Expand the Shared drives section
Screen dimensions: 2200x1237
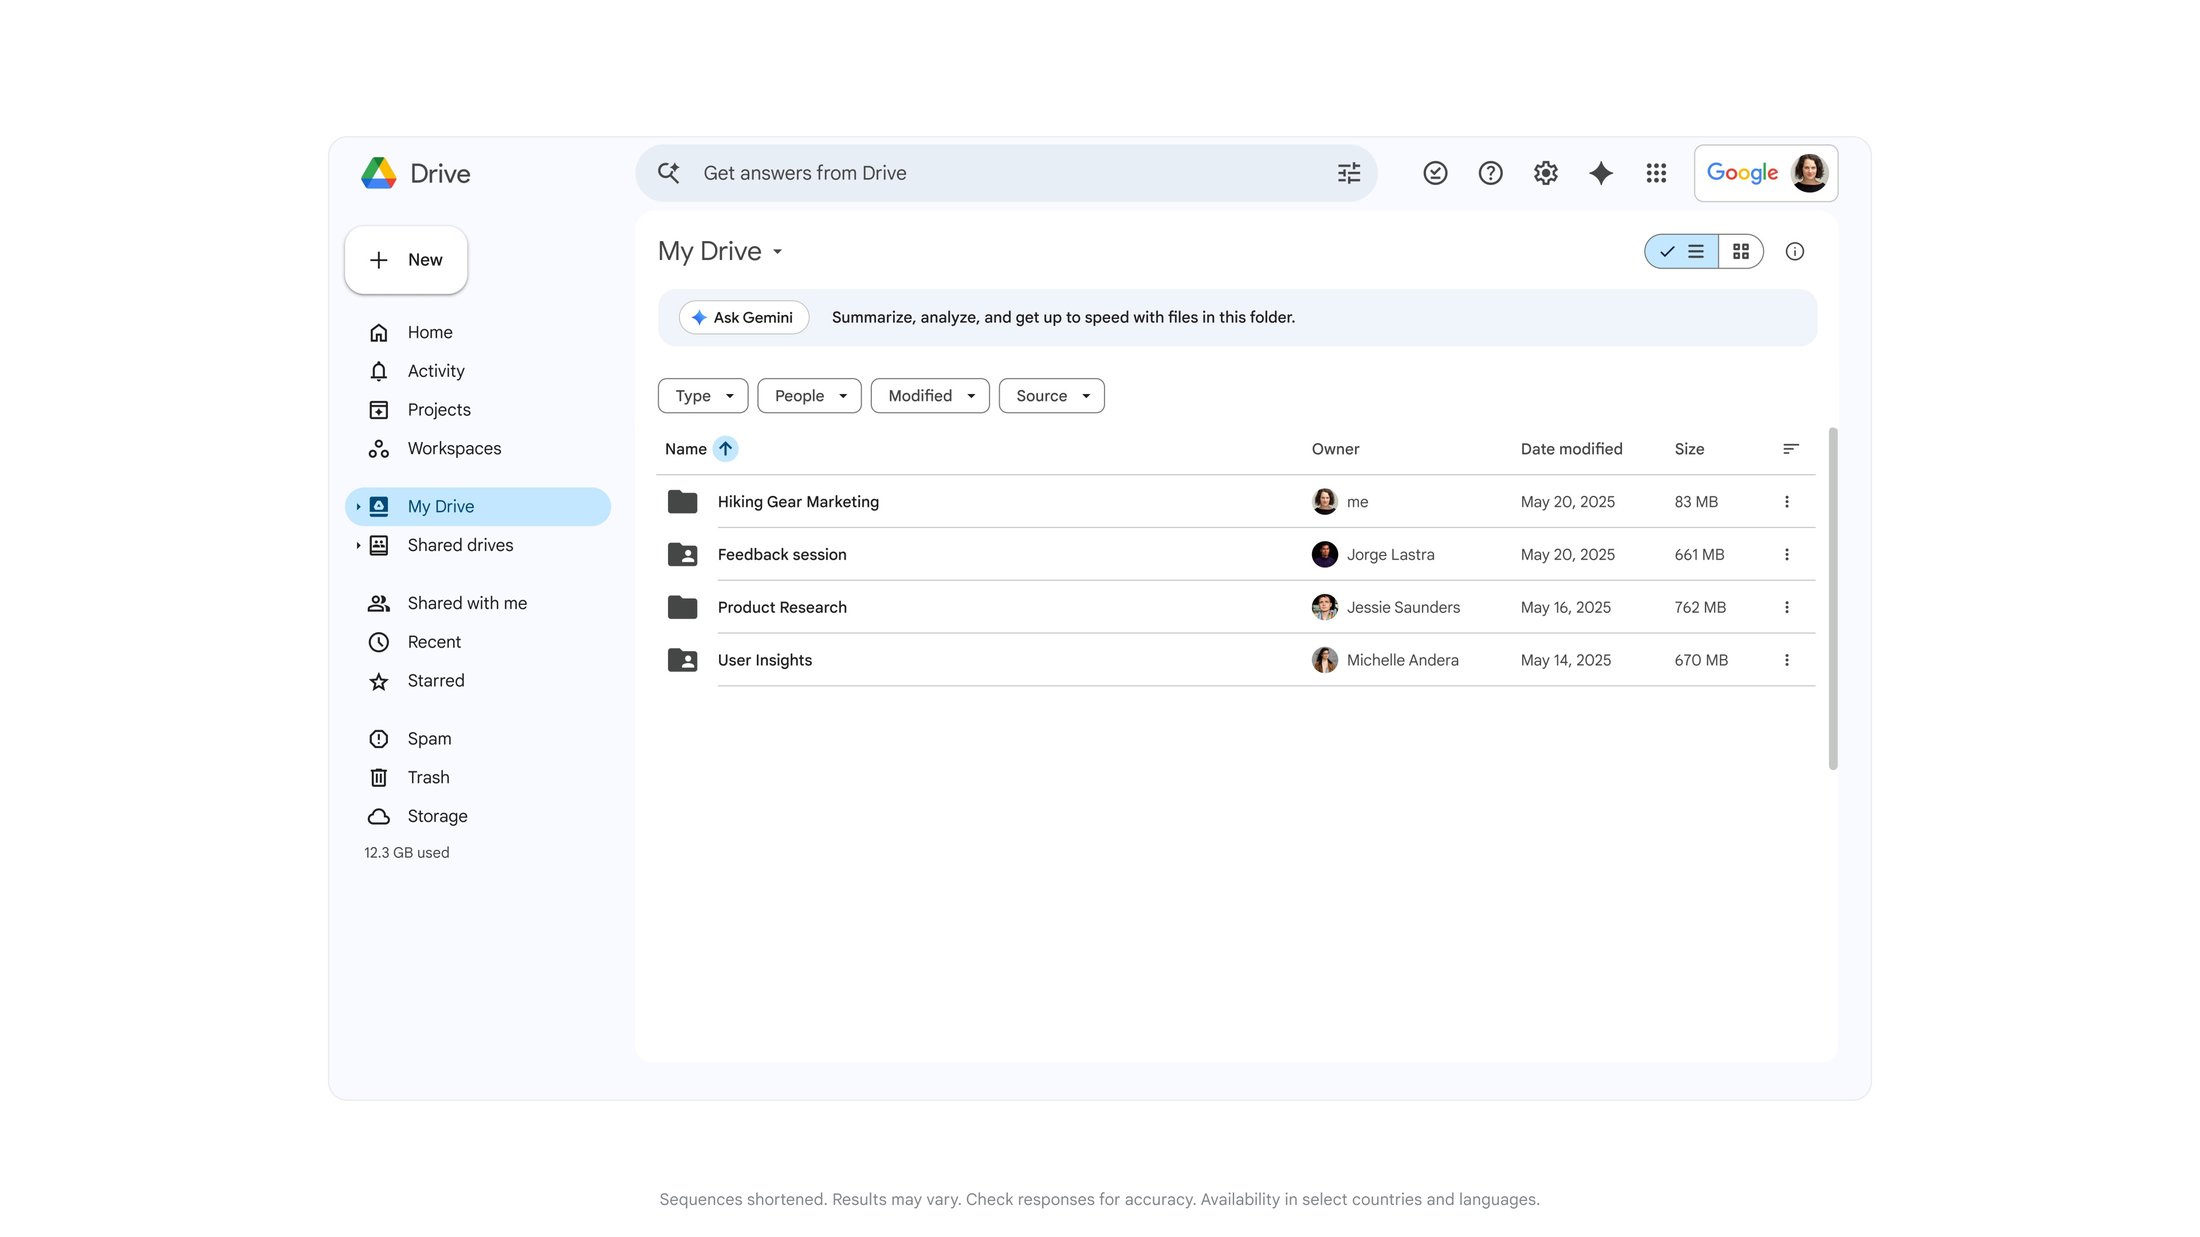click(x=358, y=545)
